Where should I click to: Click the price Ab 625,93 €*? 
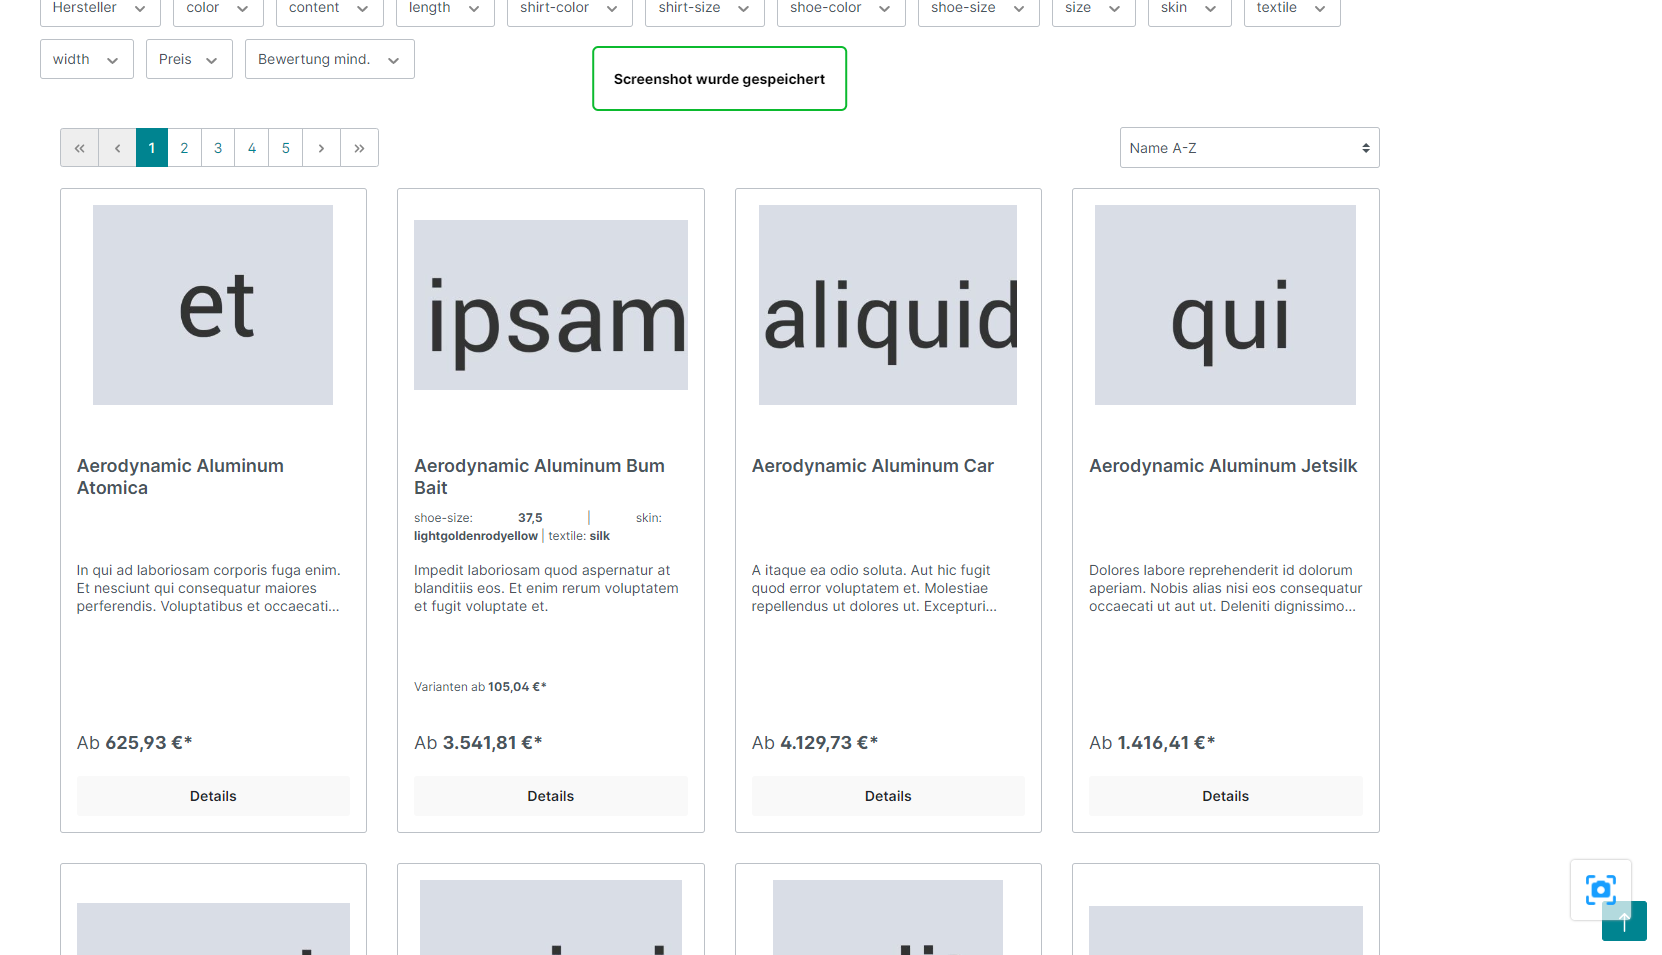coord(135,743)
